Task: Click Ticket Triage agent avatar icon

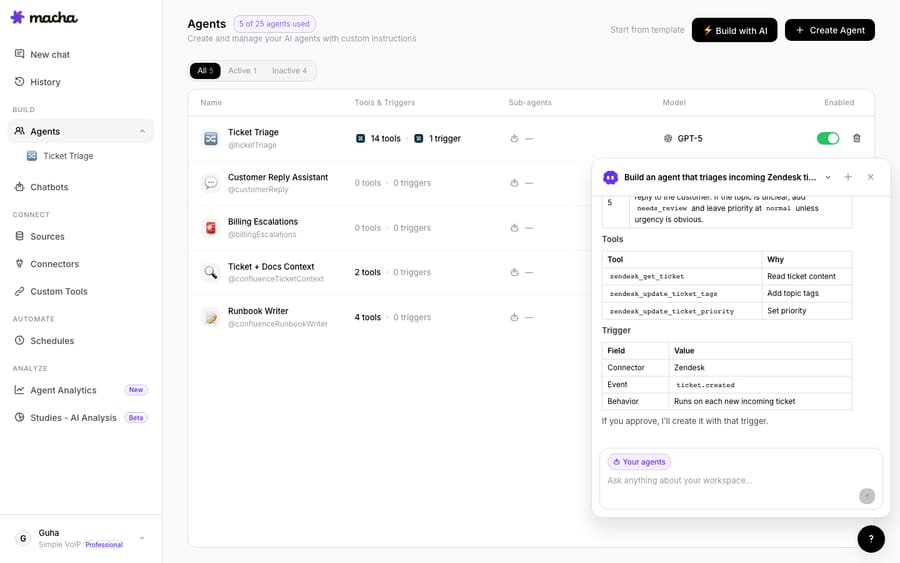Action: [x=211, y=138]
